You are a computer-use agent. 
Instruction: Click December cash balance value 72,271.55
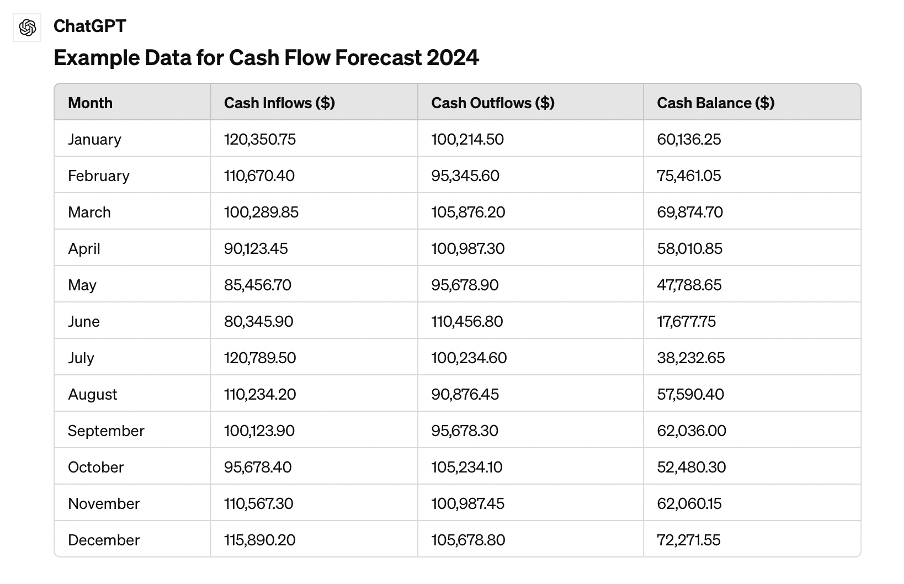pyautogui.click(x=689, y=540)
